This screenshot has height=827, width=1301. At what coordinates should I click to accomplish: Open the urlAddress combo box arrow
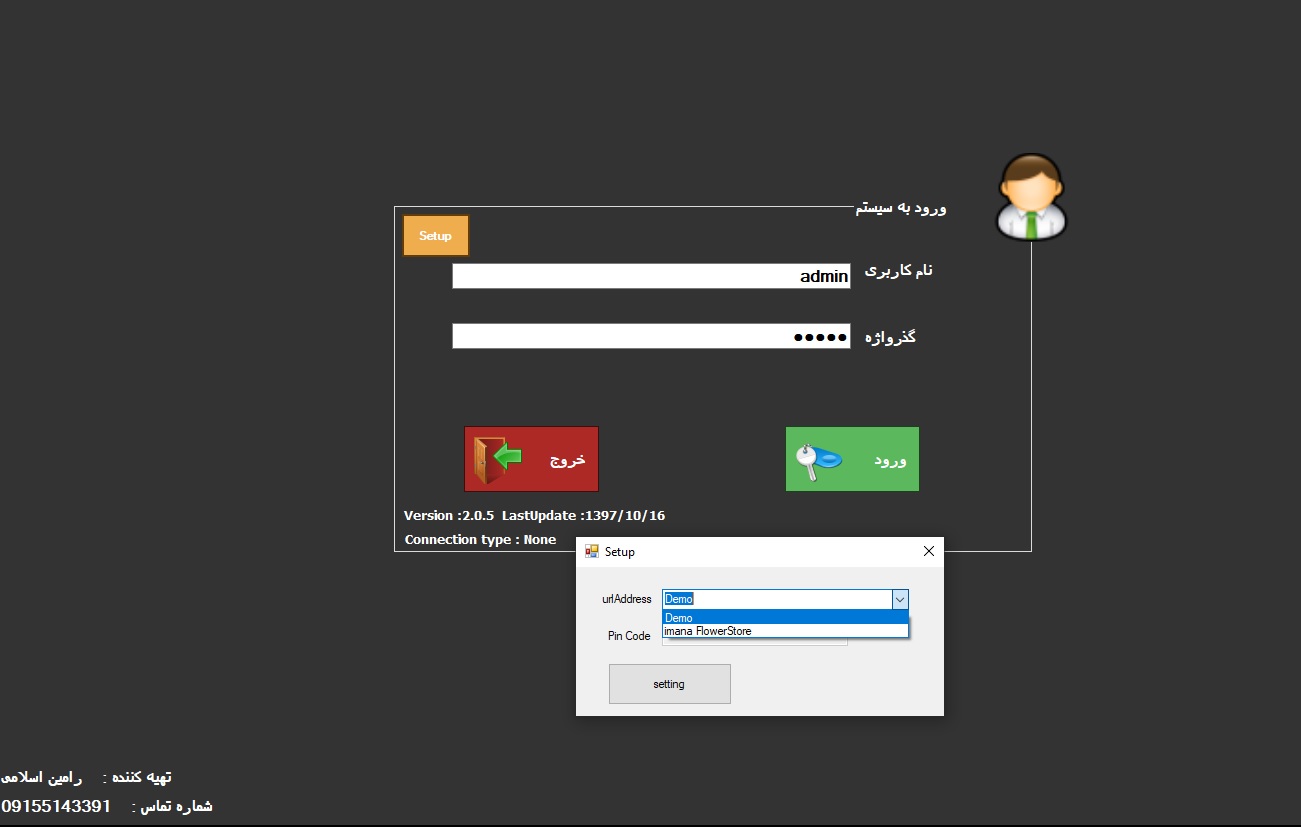(x=900, y=599)
